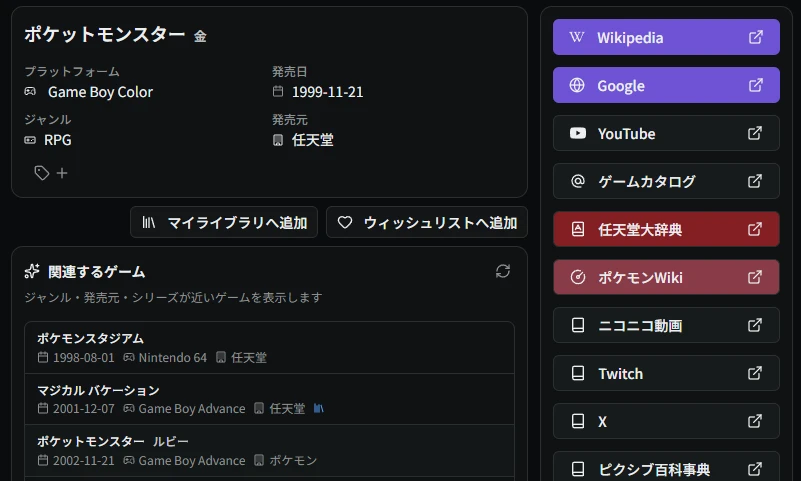Click the heart icon in wishlist button
Image resolution: width=801 pixels, height=481 pixels.
(x=345, y=222)
